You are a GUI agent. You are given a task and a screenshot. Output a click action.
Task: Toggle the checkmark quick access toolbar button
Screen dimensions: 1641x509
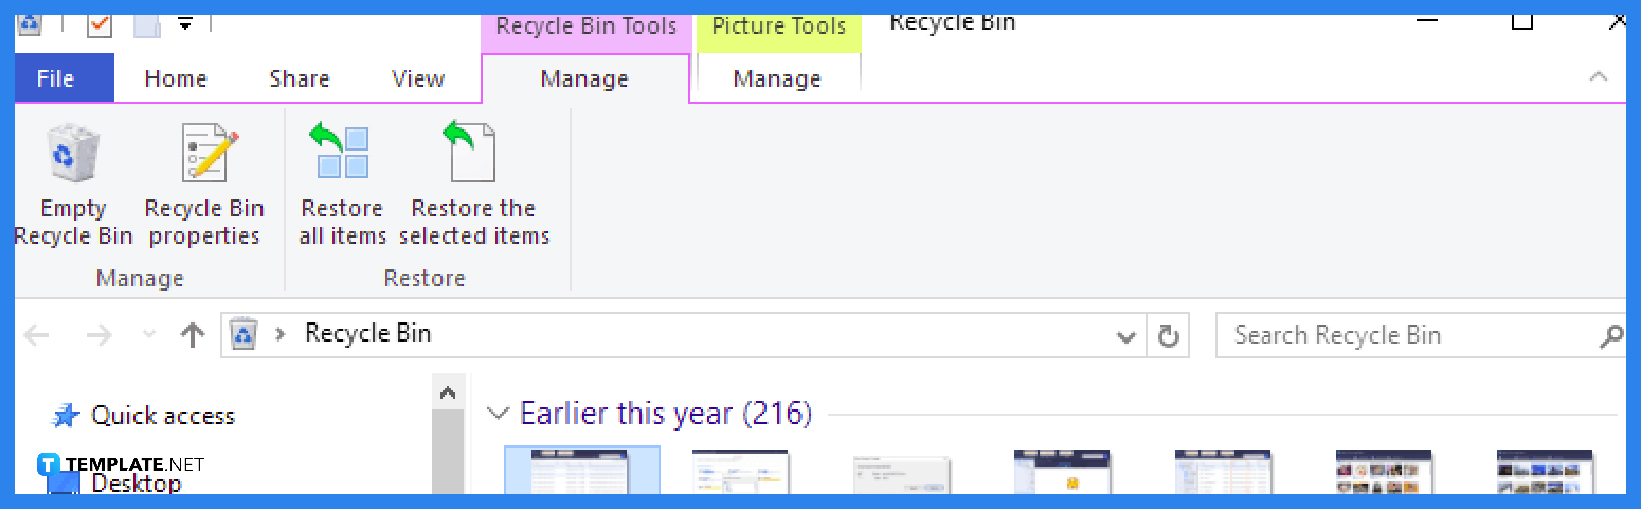coord(99,24)
